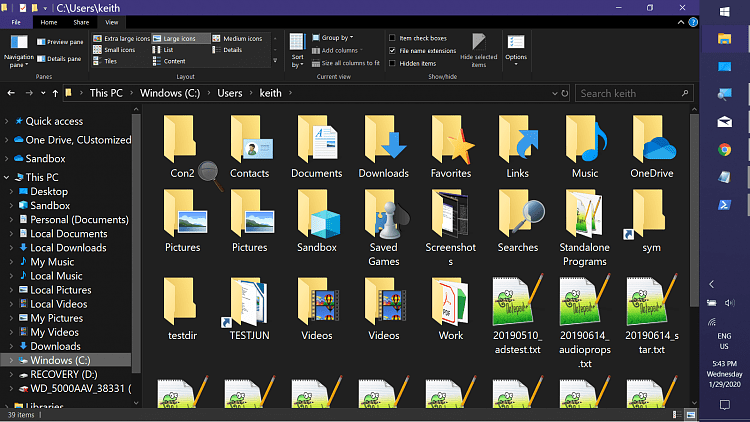Open the Sort by menu
The height and width of the screenshot is (422, 750).
pos(297,51)
